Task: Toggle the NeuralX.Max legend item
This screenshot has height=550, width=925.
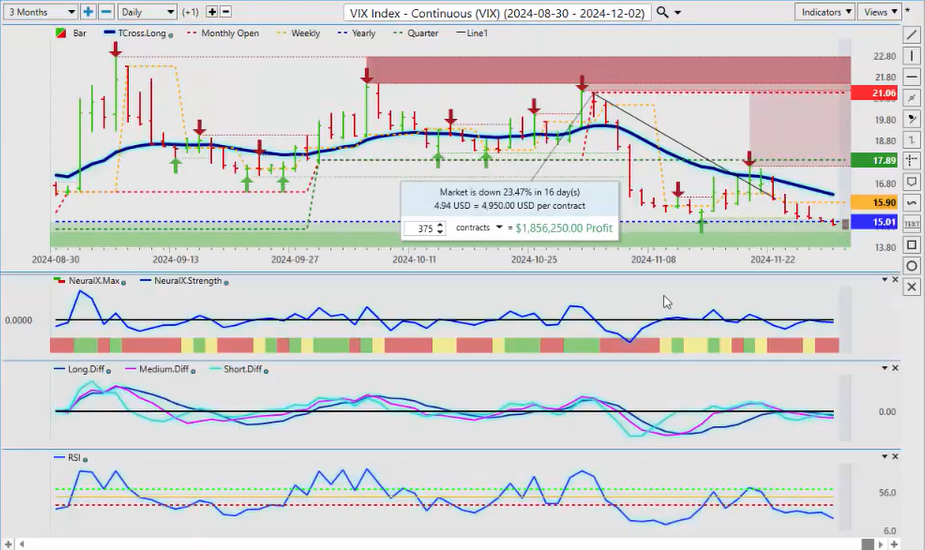Action: (x=90, y=281)
